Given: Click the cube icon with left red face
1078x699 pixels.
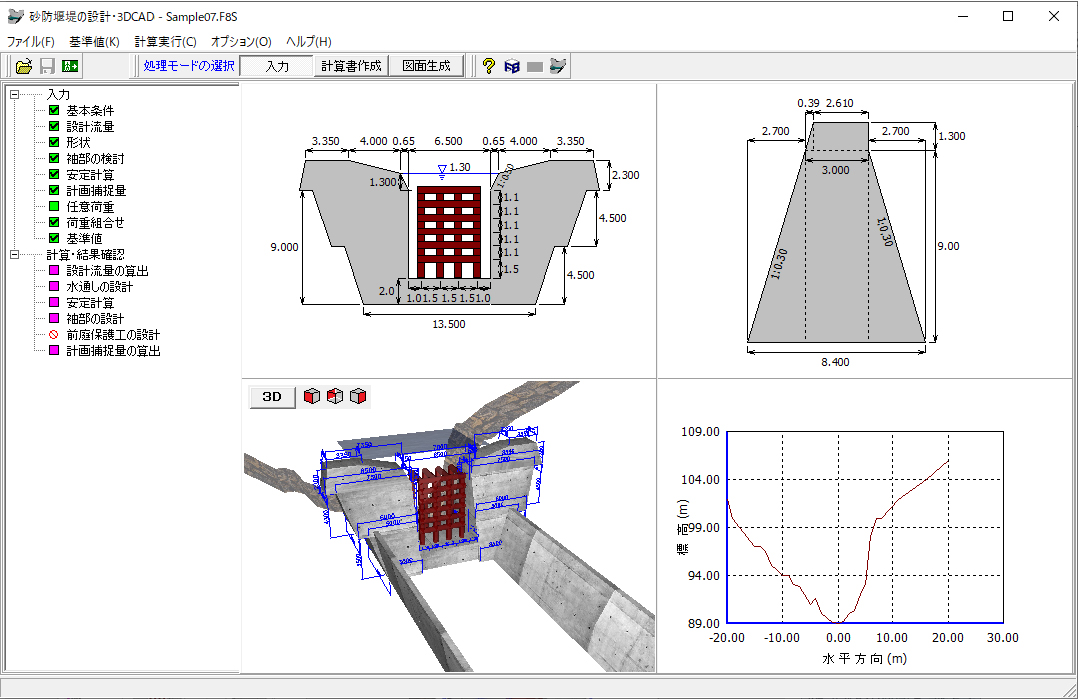Looking at the screenshot, I should (x=312, y=397).
